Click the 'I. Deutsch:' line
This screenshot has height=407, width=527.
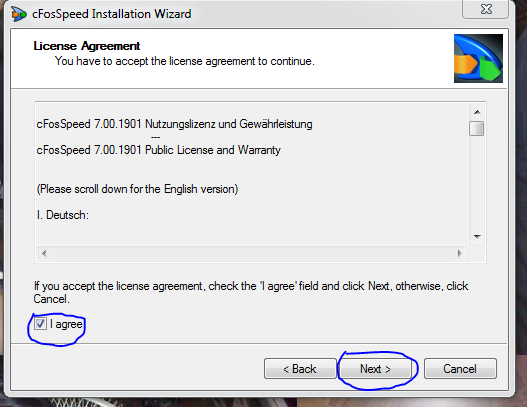[x=63, y=215]
